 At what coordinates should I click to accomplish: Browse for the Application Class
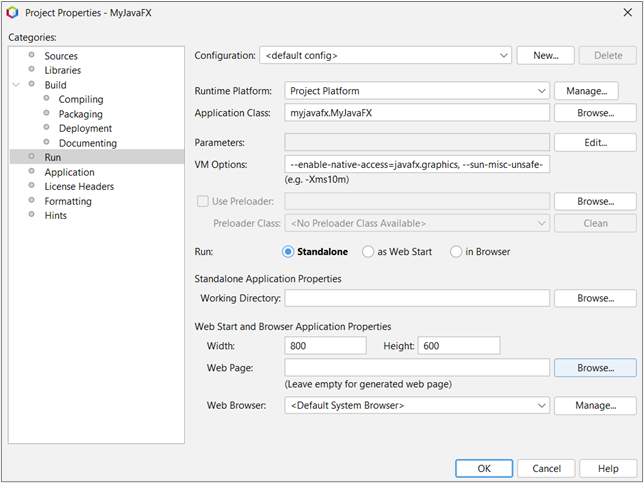pos(595,113)
